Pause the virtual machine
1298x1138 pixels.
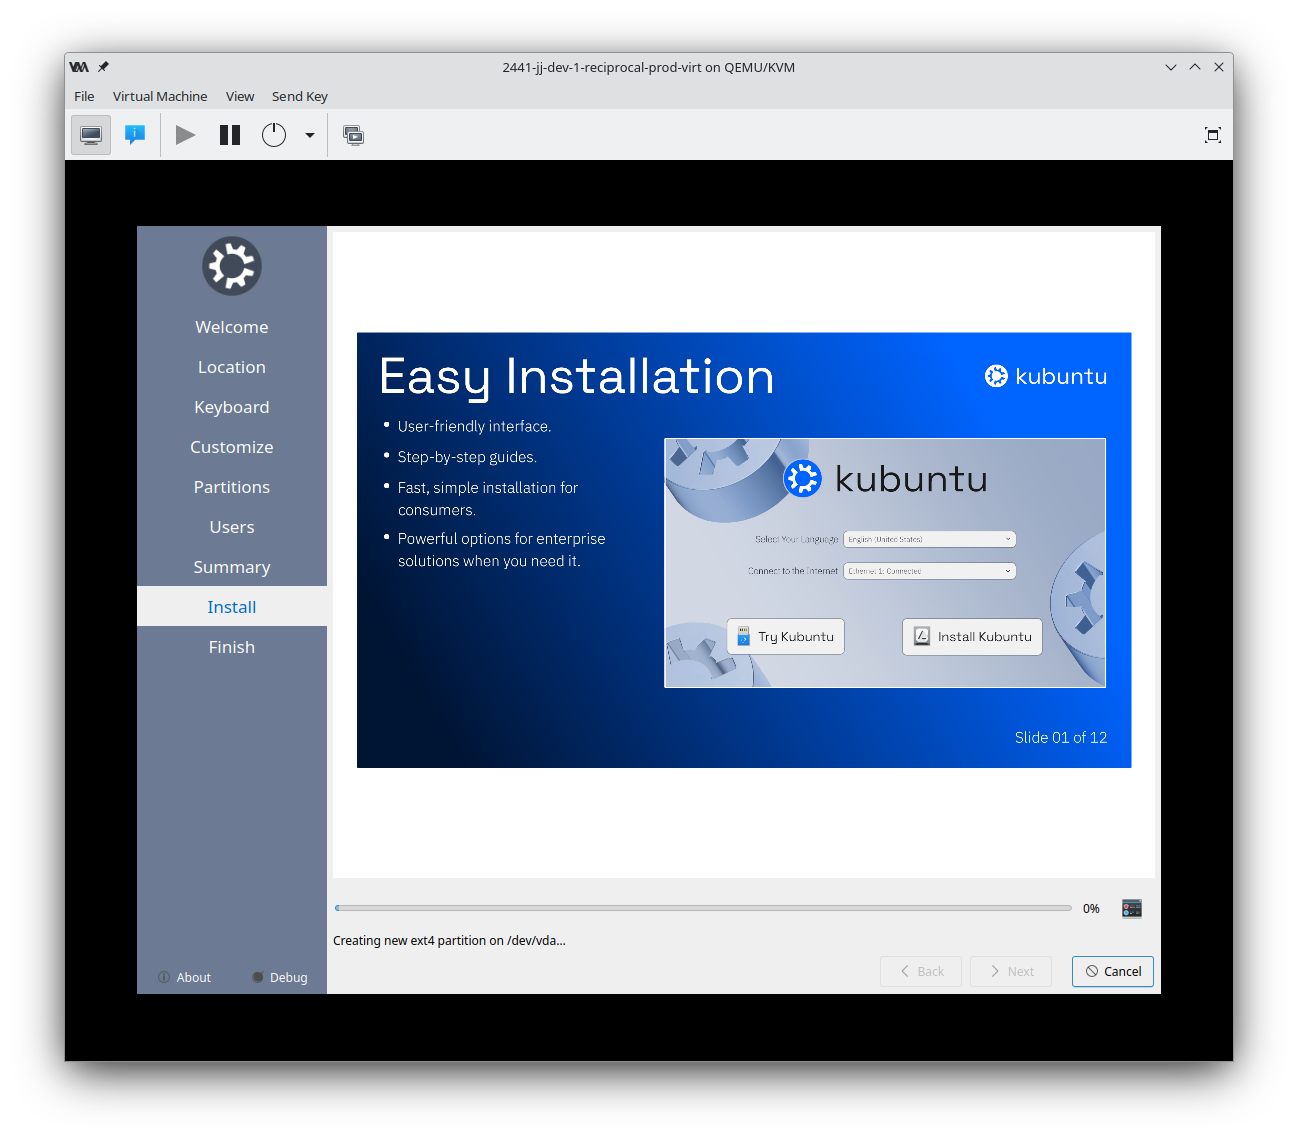tap(230, 135)
